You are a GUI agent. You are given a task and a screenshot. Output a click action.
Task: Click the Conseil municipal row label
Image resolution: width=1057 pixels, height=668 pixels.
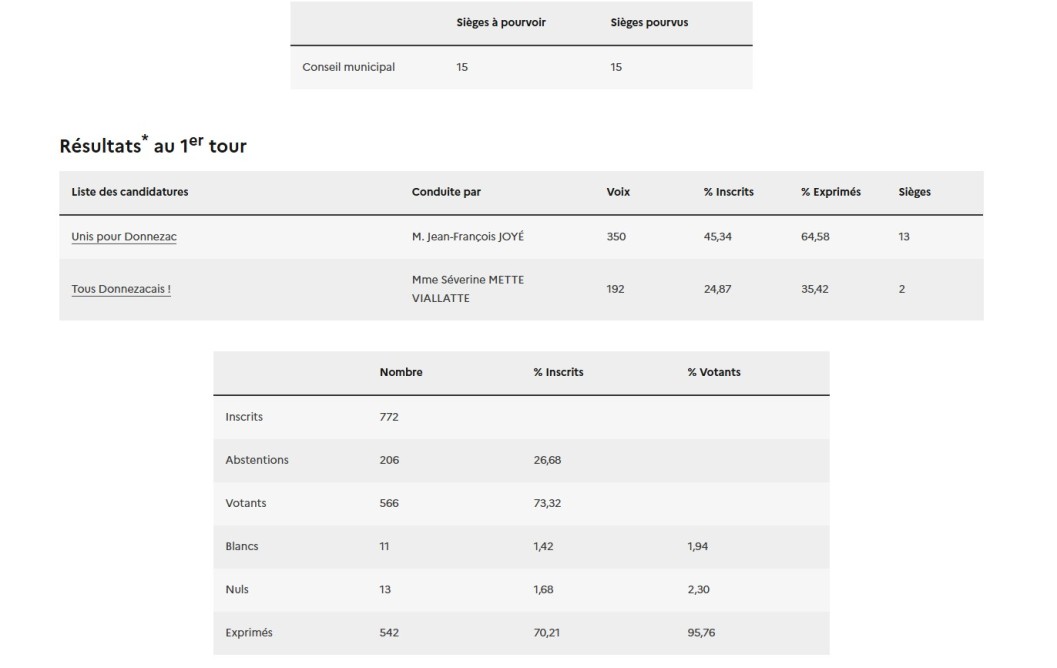click(x=348, y=67)
